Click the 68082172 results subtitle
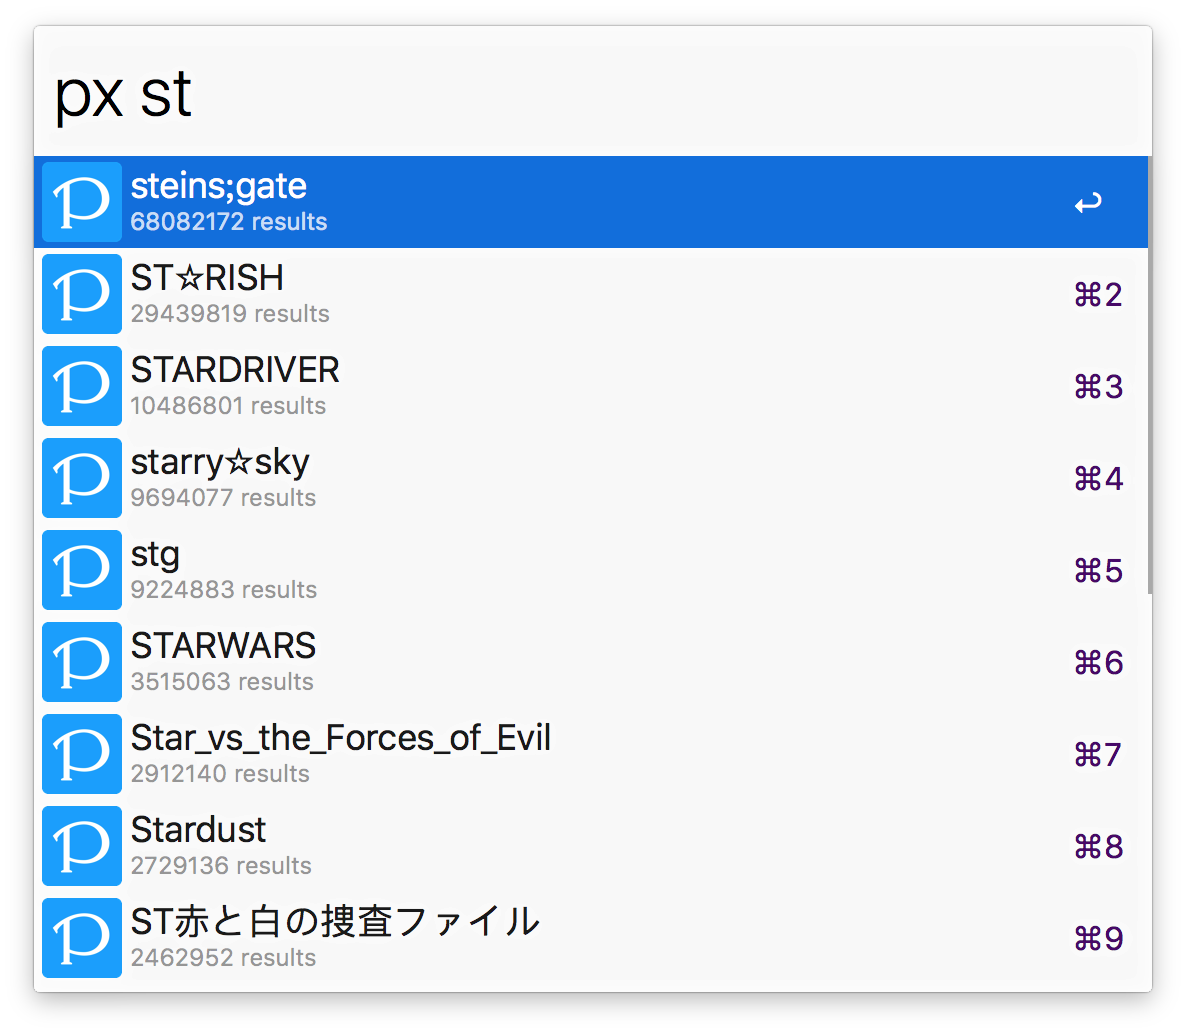The height and width of the screenshot is (1034, 1186). point(228,222)
